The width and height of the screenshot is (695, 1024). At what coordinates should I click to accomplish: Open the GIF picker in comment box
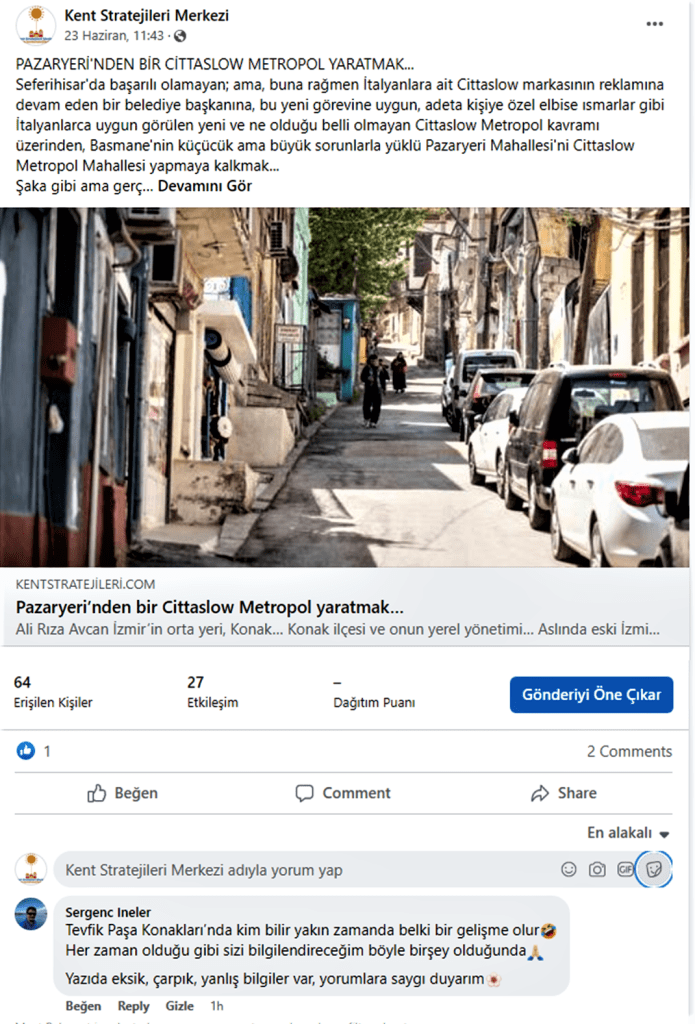point(625,869)
